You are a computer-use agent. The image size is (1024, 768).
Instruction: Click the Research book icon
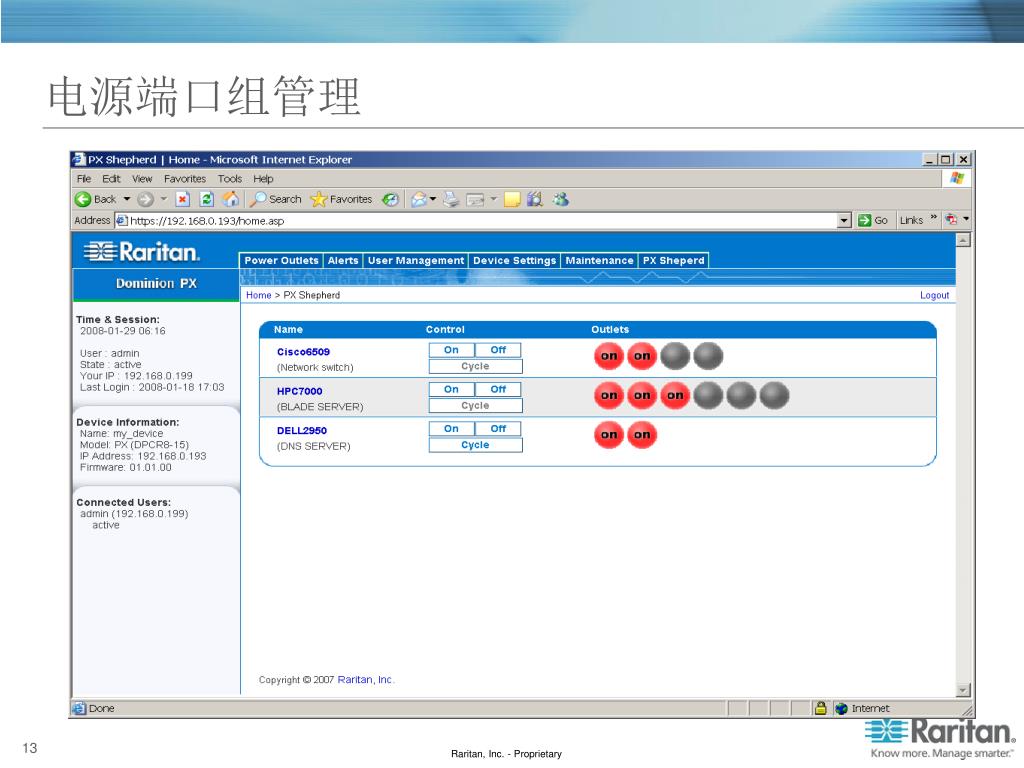(x=535, y=199)
